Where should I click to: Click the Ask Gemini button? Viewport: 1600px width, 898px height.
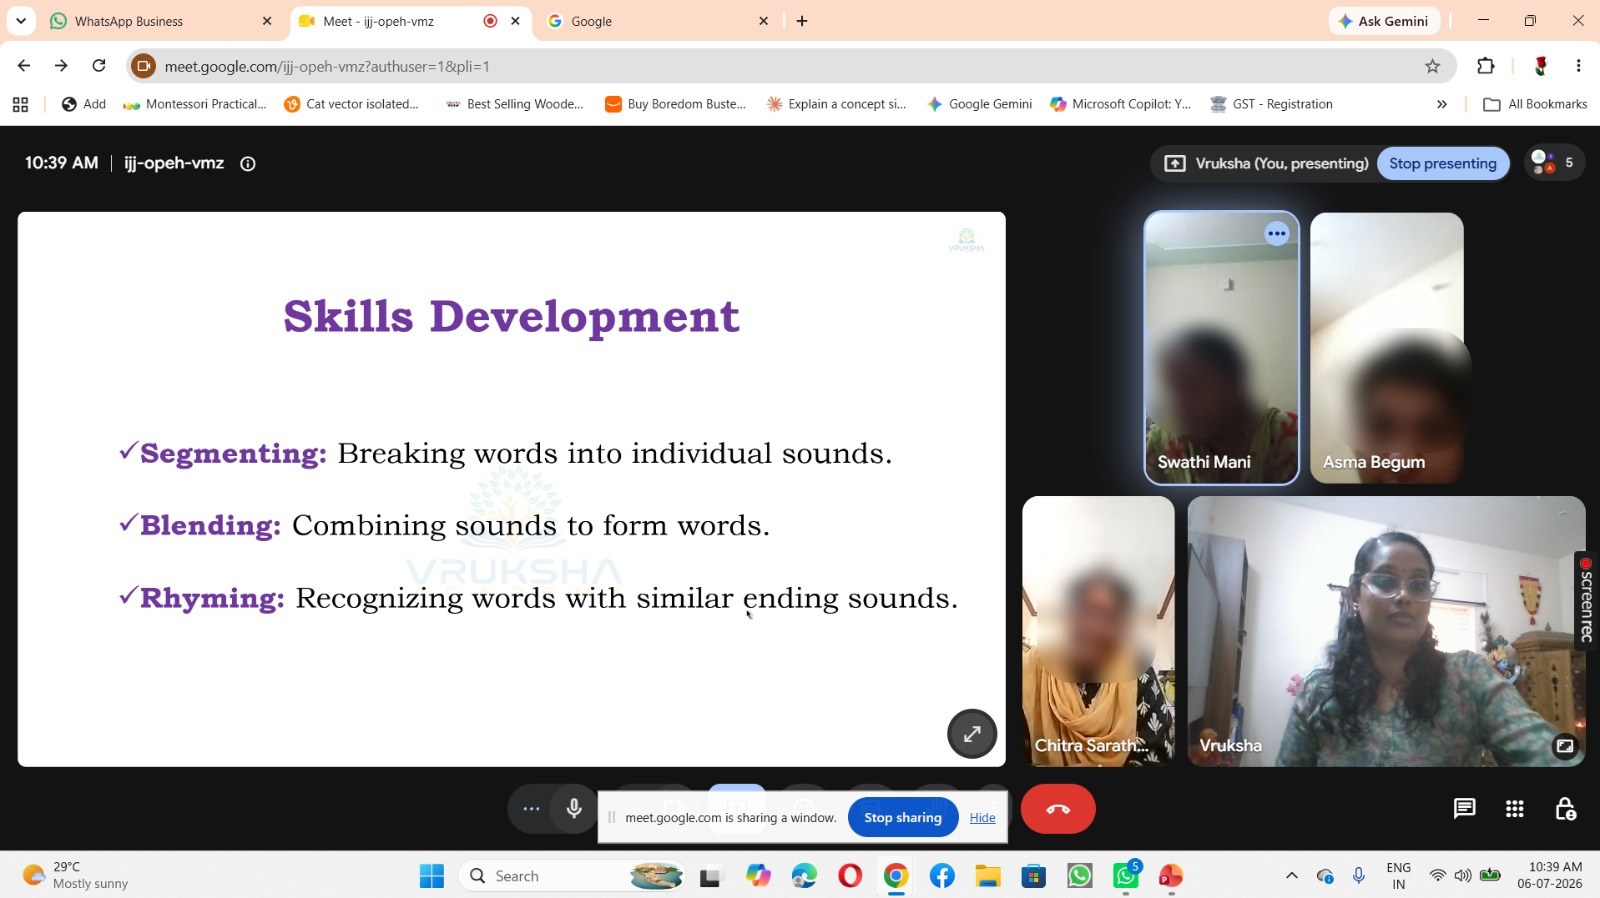click(1384, 21)
